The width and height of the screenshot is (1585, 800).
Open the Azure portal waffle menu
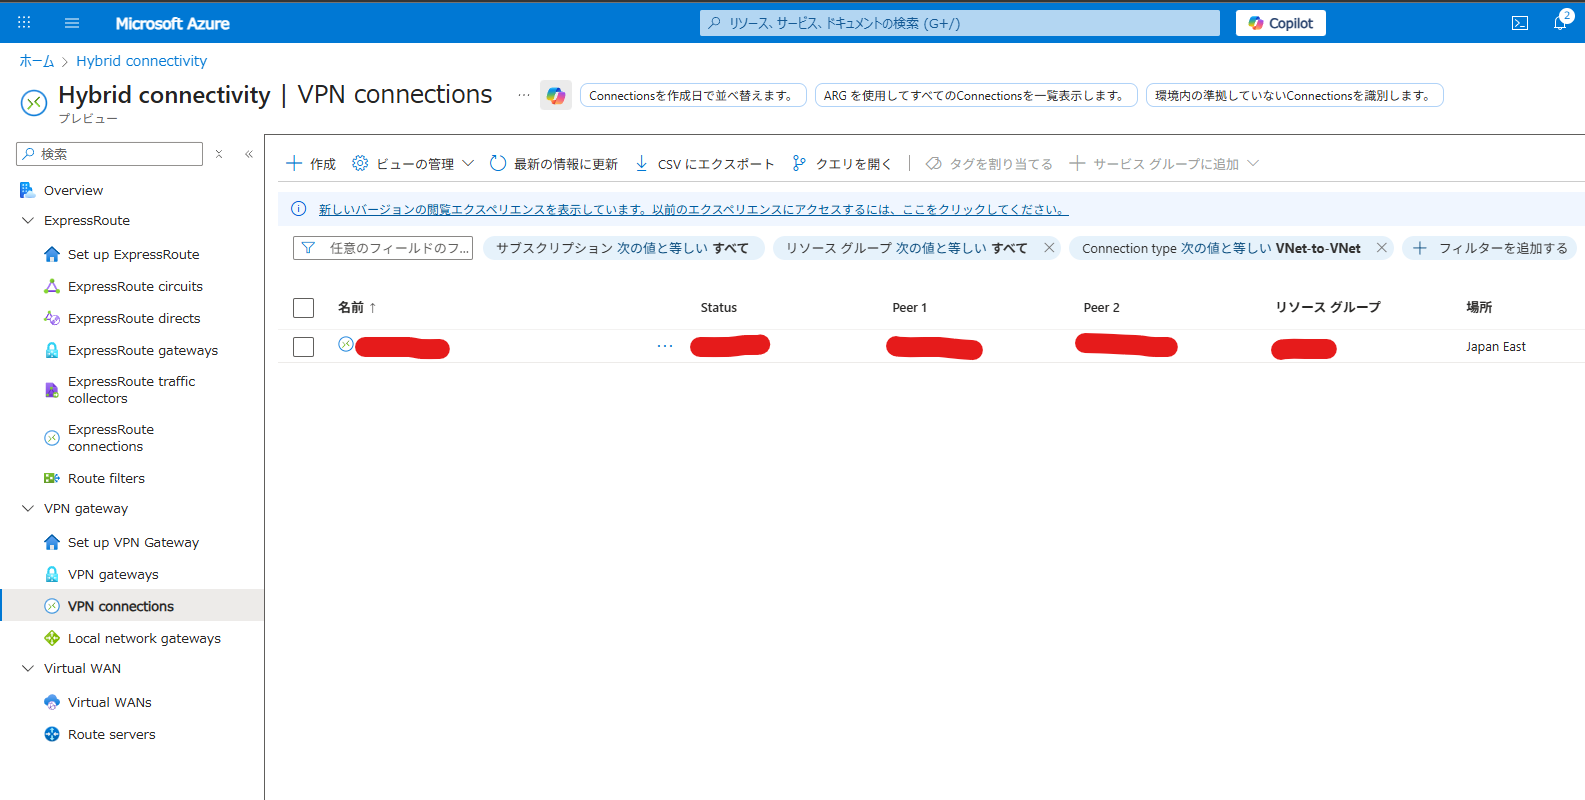click(x=24, y=22)
